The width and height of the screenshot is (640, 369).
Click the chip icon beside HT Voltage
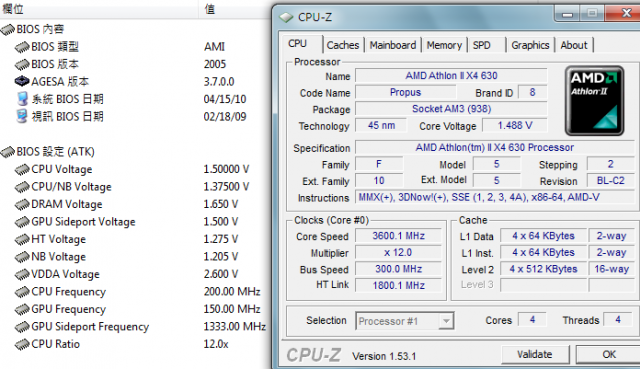pos(22,240)
